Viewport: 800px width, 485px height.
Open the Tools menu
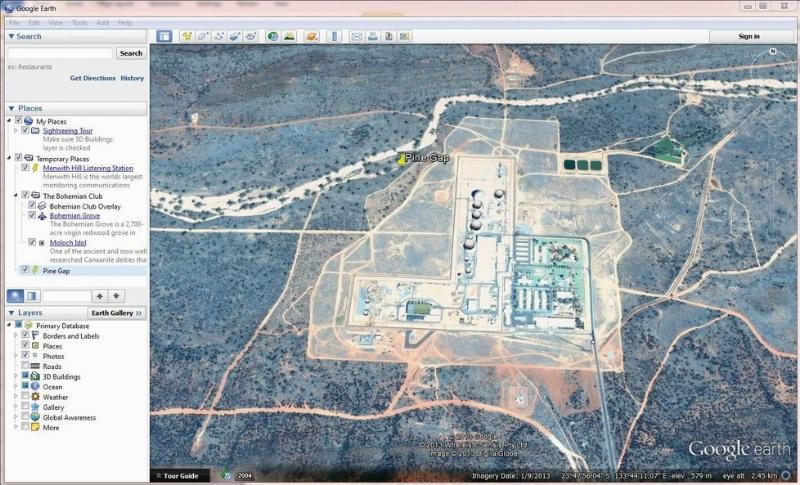(79, 22)
